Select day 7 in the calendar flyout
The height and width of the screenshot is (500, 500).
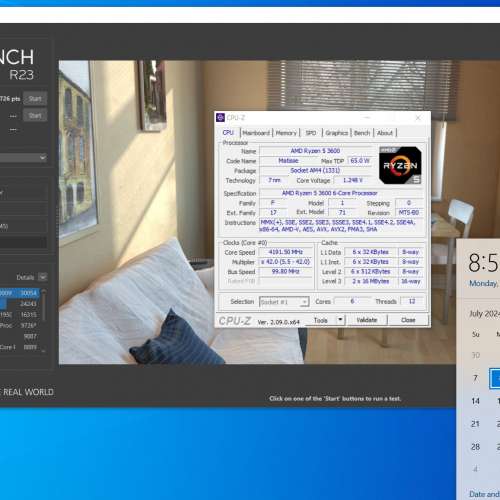click(x=476, y=378)
